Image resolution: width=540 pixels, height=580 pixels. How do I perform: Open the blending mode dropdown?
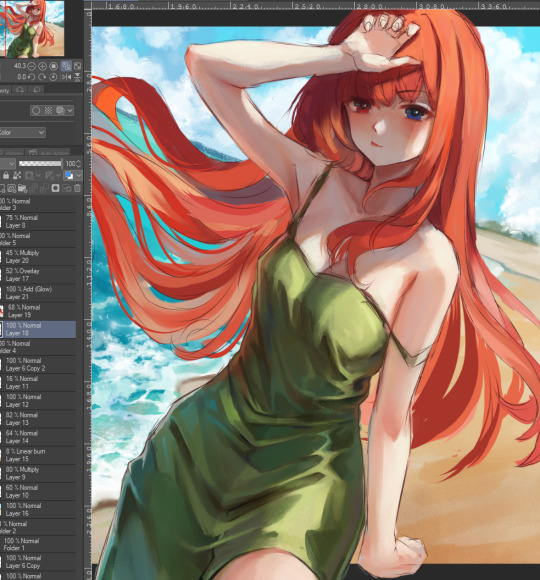(7, 163)
